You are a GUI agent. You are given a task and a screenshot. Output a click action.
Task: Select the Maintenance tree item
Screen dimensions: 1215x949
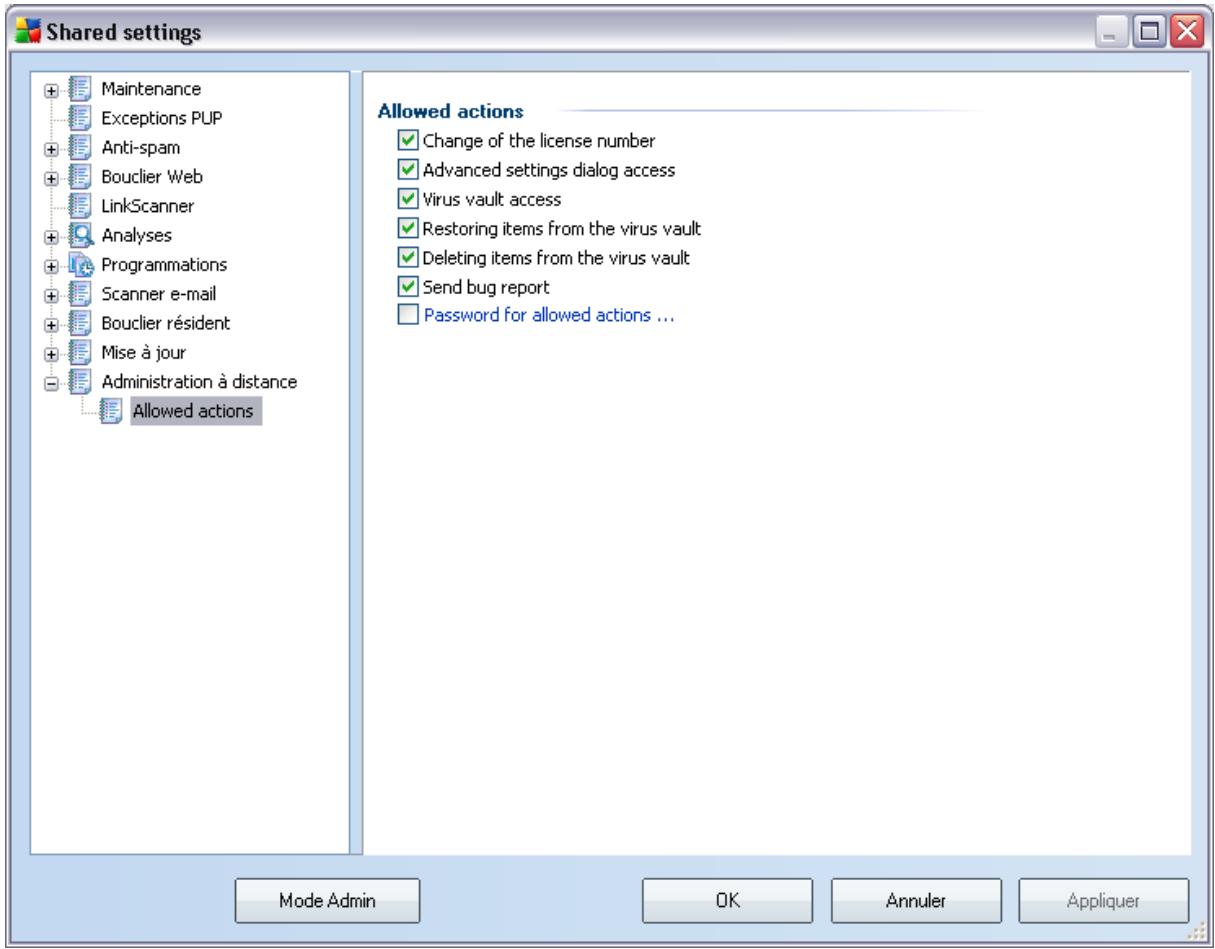click(151, 89)
